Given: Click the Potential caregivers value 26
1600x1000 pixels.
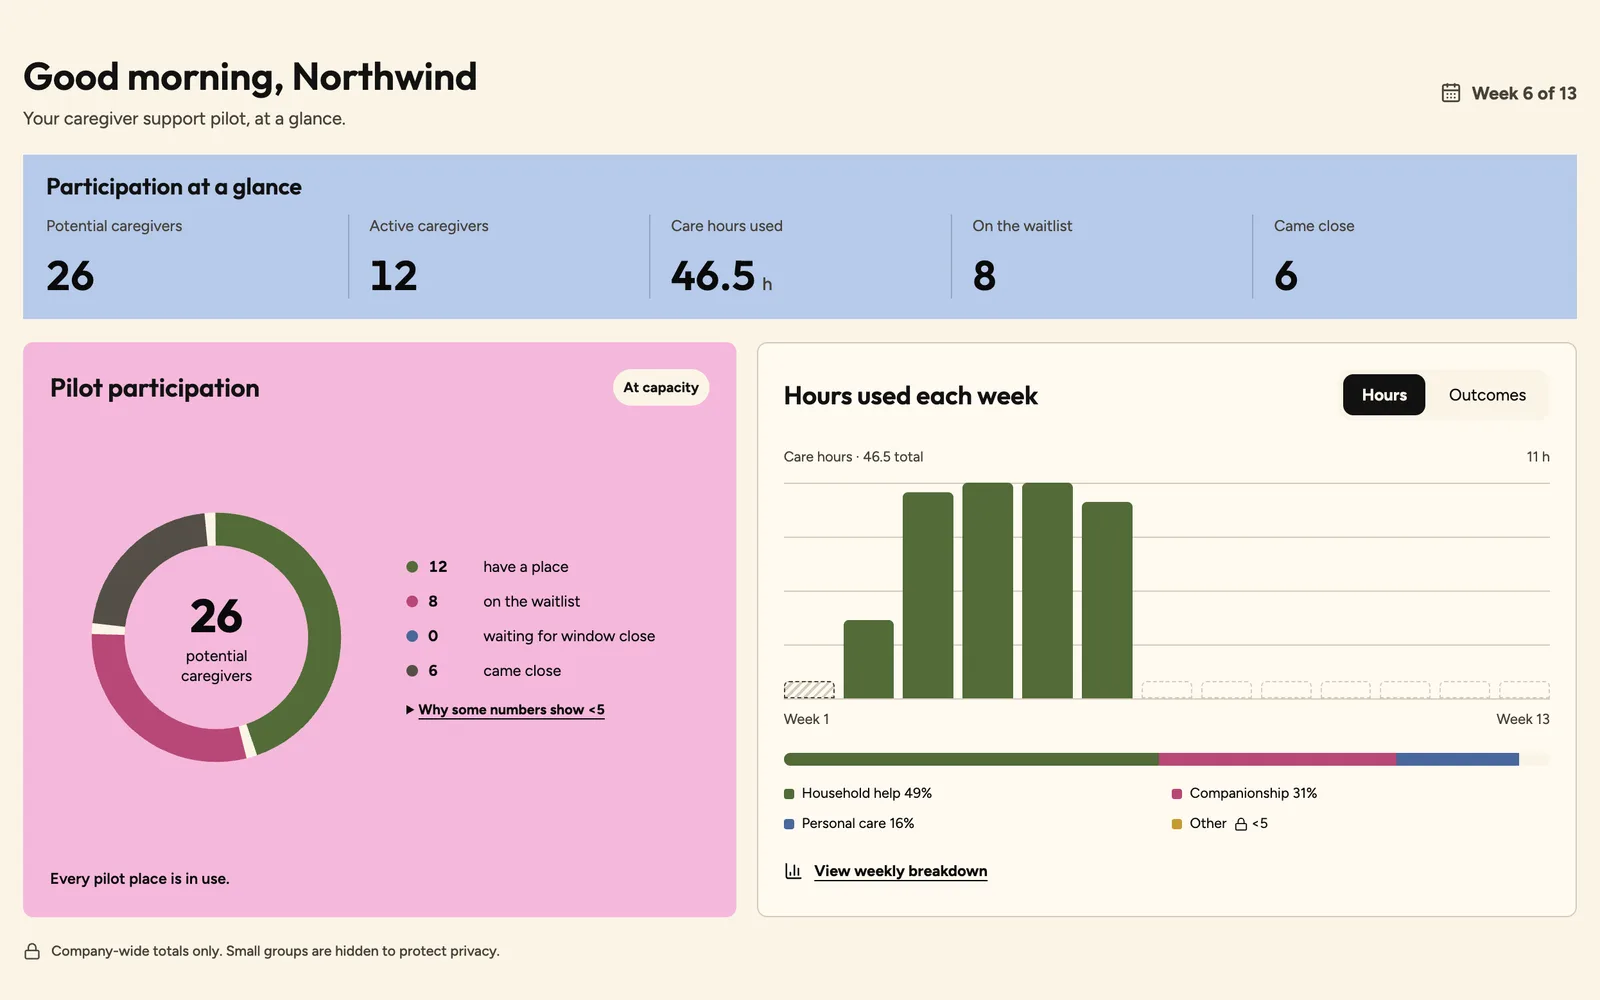Looking at the screenshot, I should click(x=70, y=276).
